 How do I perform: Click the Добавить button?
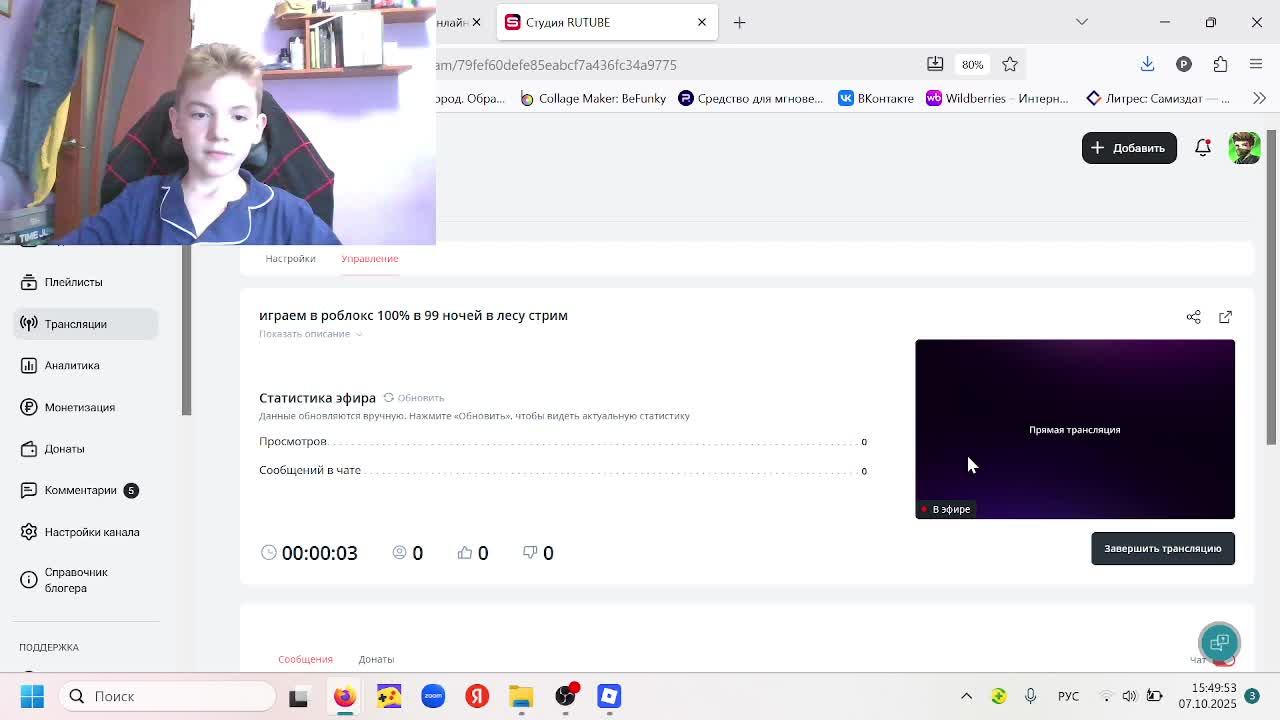pyautogui.click(x=1129, y=148)
